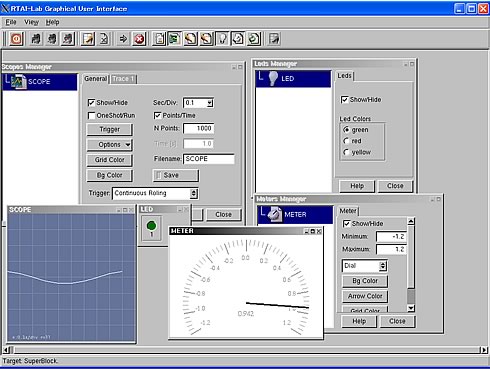This screenshot has width=490, height=369.
Task: Click the Maximum value field showing 1.2
Action: pos(391,249)
